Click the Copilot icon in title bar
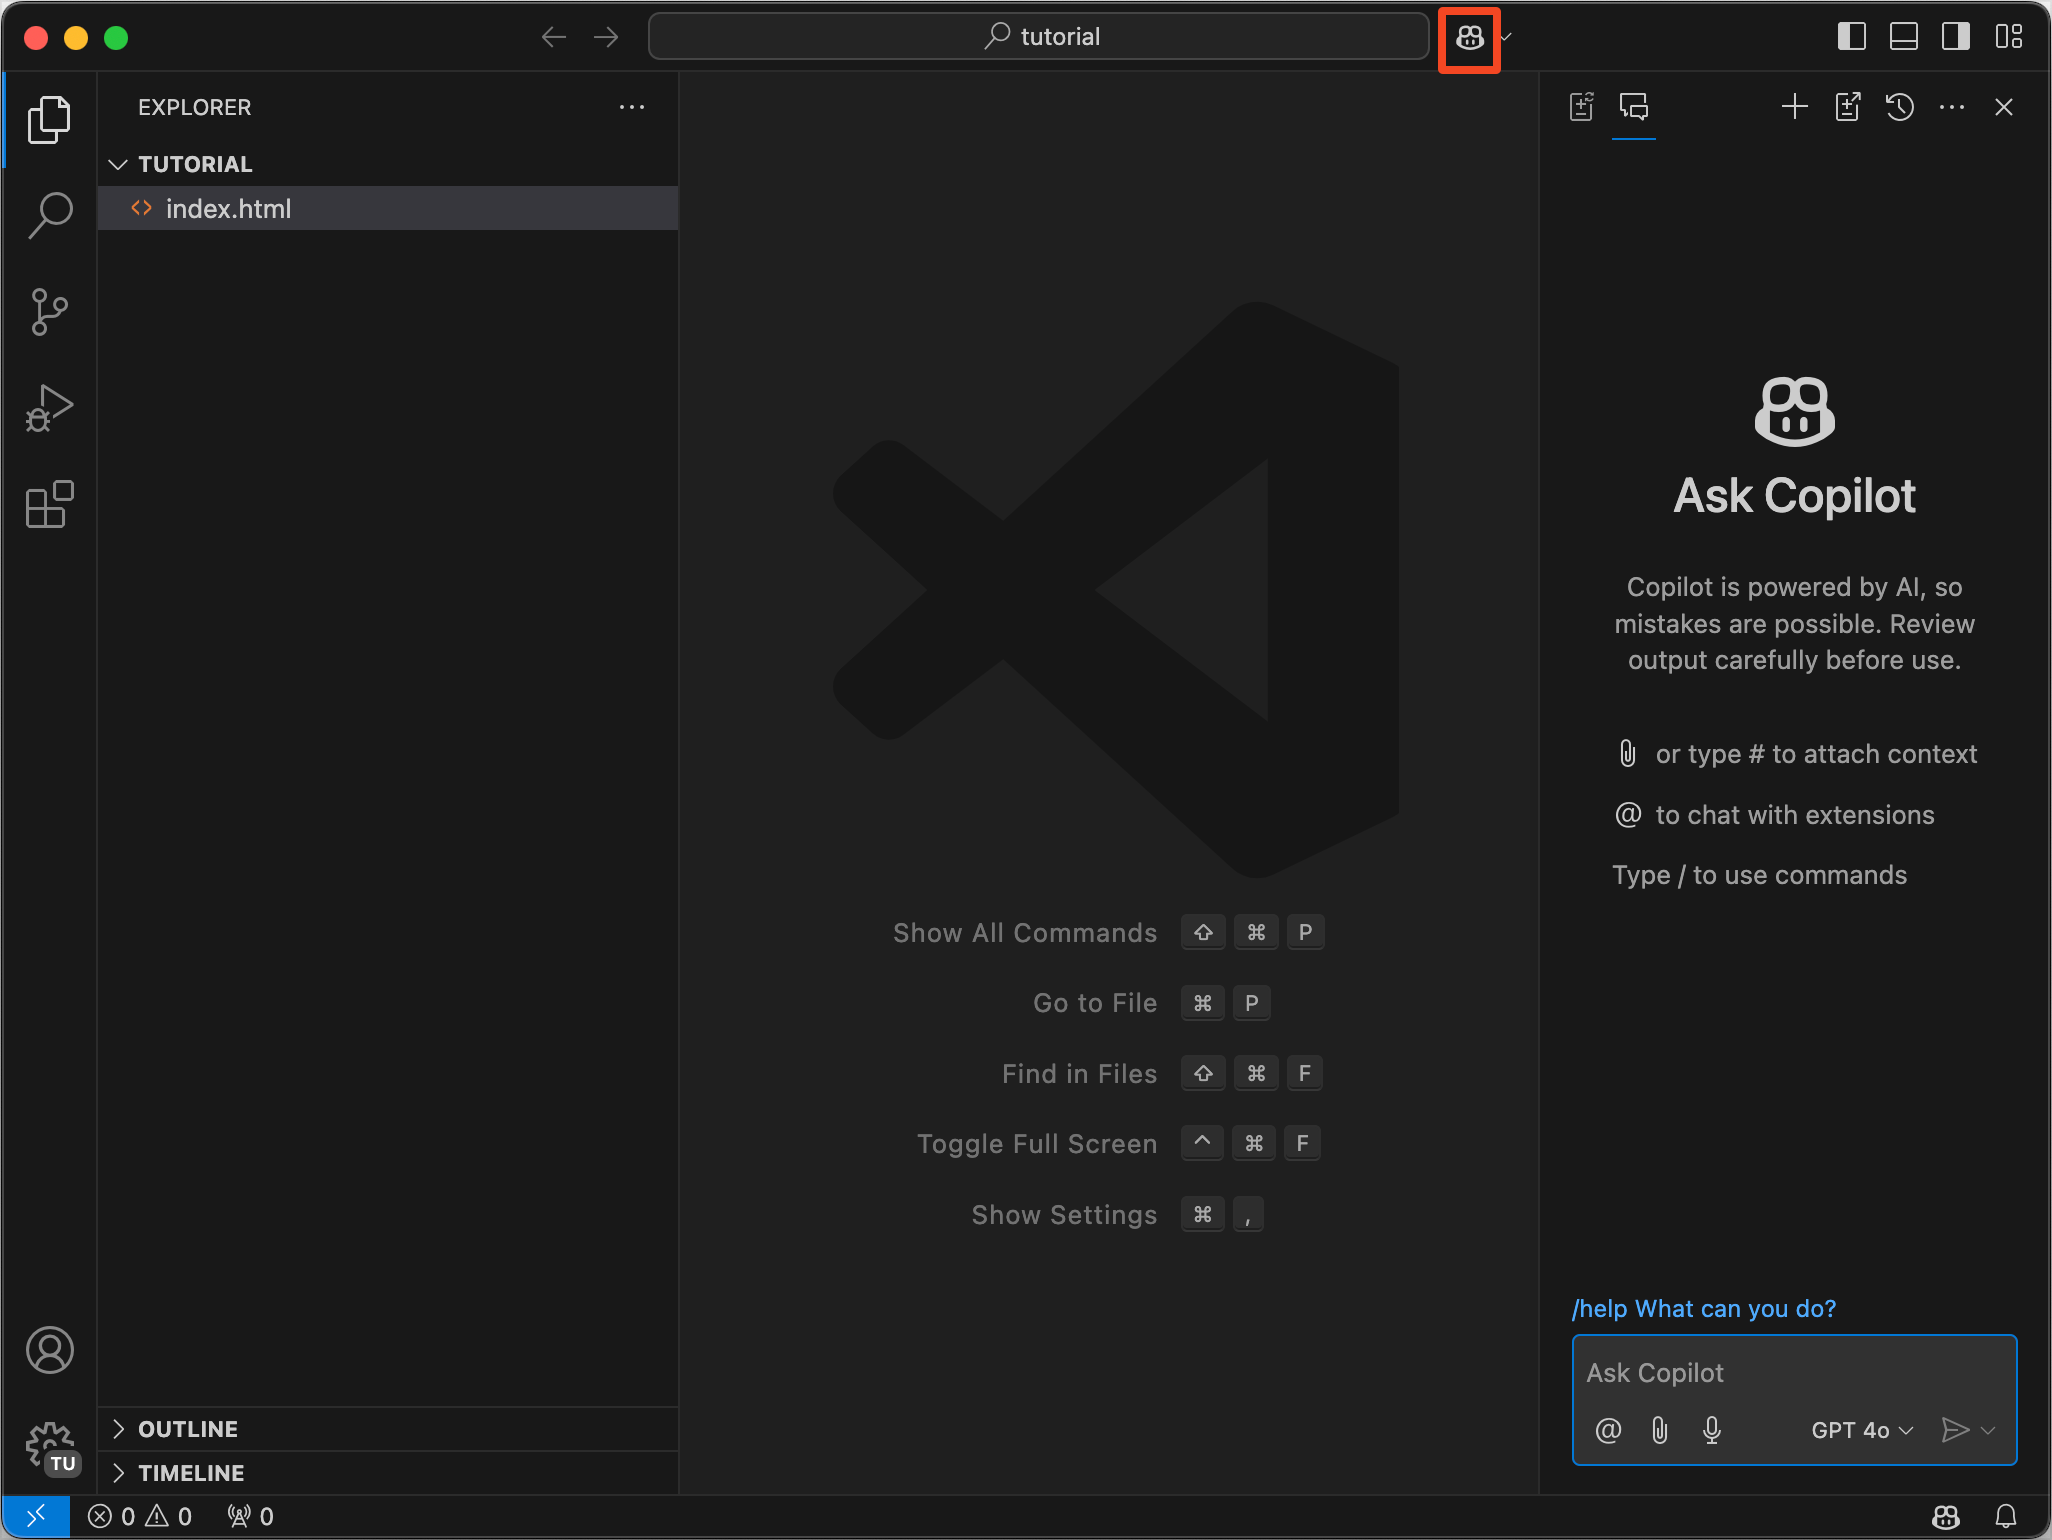Screen dimensions: 2052x1540 [1469, 38]
